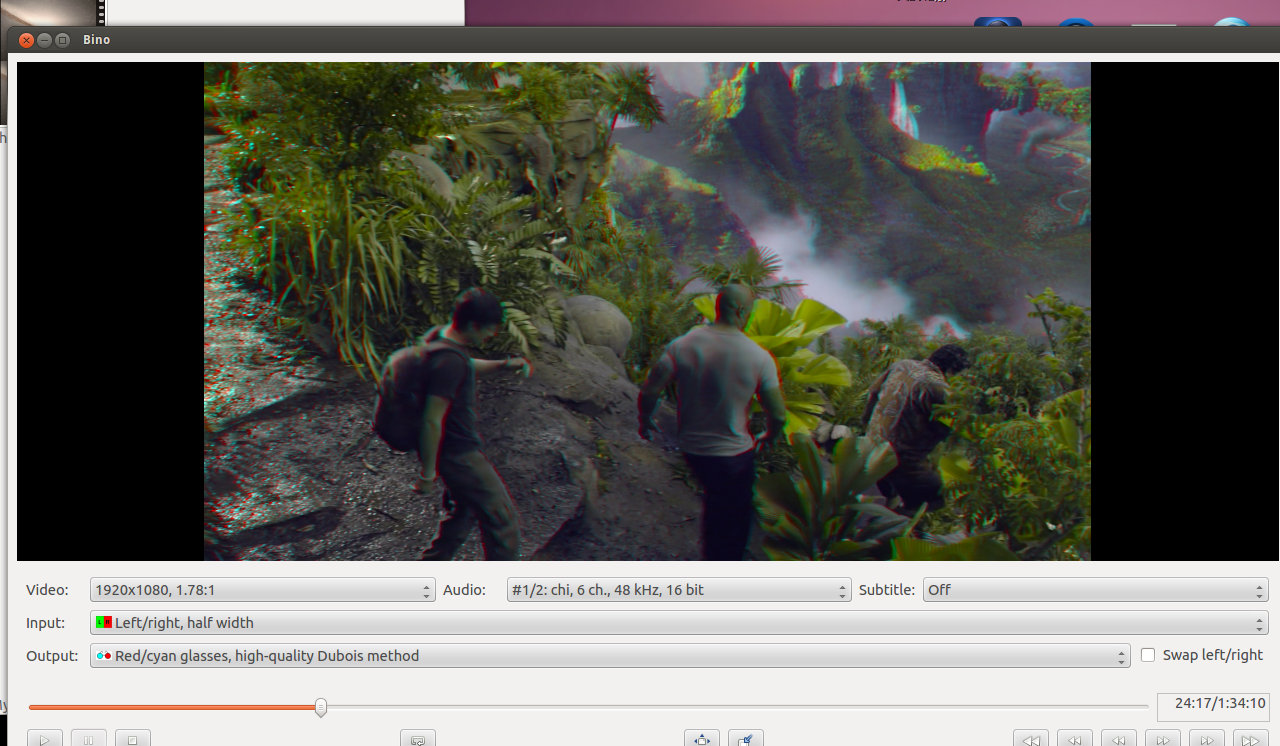The width and height of the screenshot is (1280, 746).
Task: Click the time display 24:17/1:34:10
Action: coord(1213,705)
